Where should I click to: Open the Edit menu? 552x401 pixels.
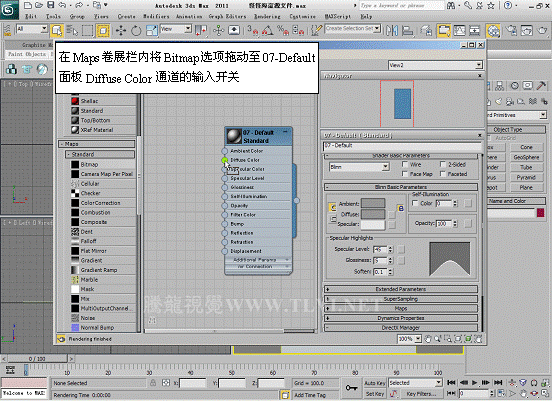tap(31, 16)
